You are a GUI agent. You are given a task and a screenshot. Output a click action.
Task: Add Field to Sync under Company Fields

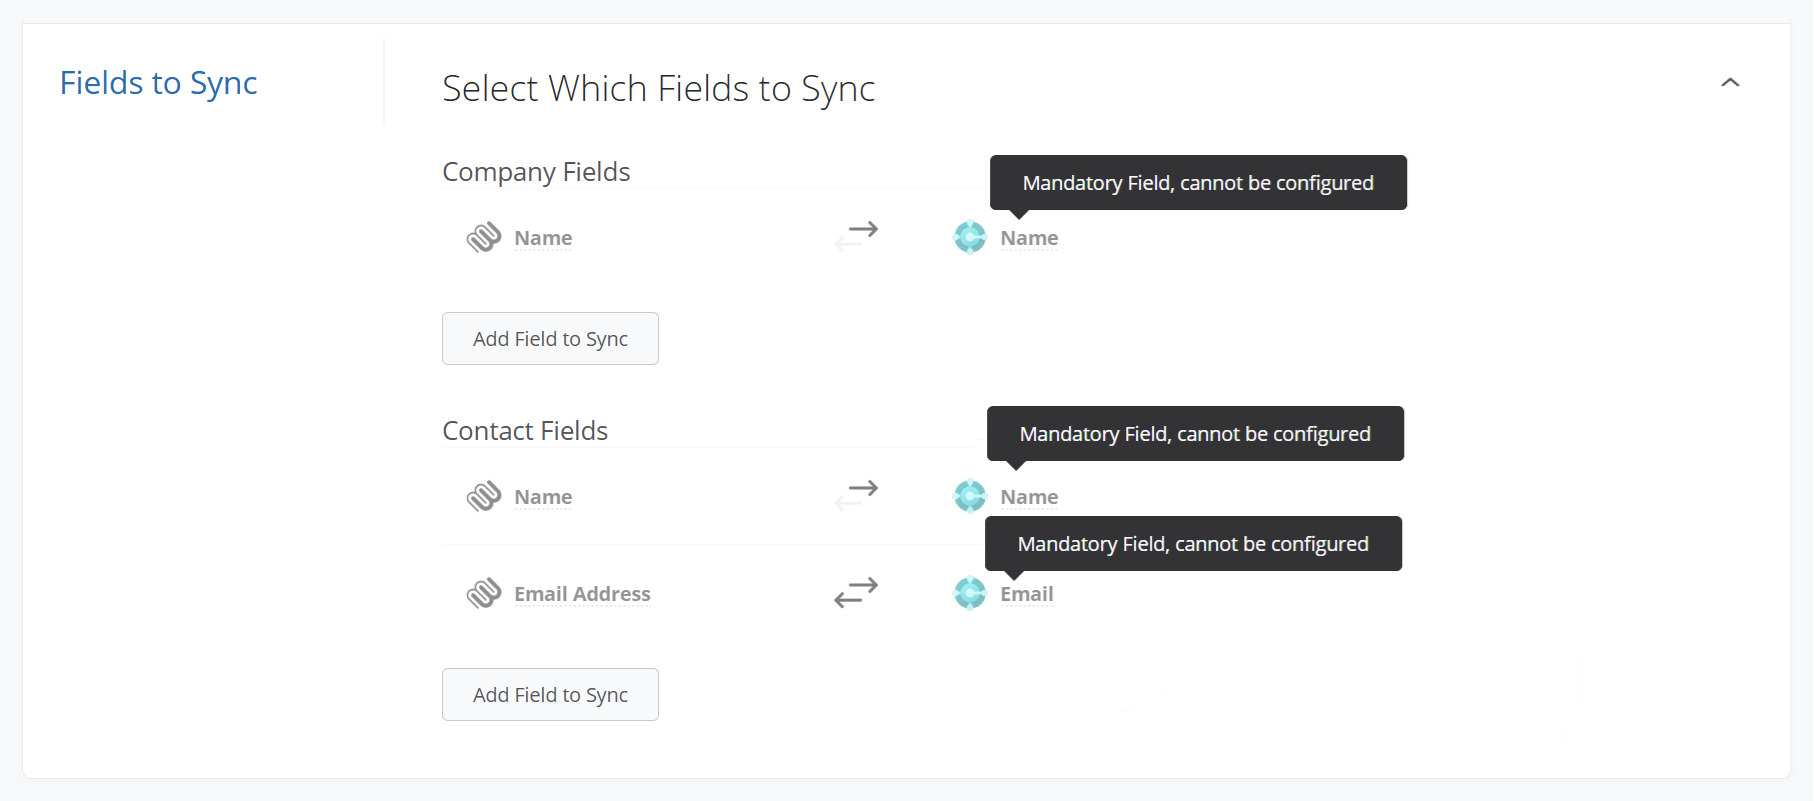point(550,339)
